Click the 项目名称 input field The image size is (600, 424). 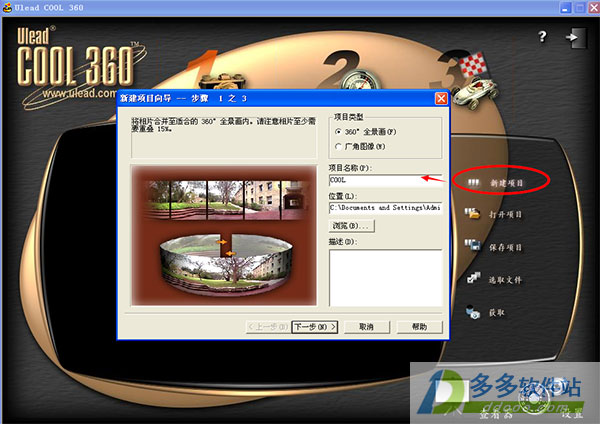(x=385, y=180)
